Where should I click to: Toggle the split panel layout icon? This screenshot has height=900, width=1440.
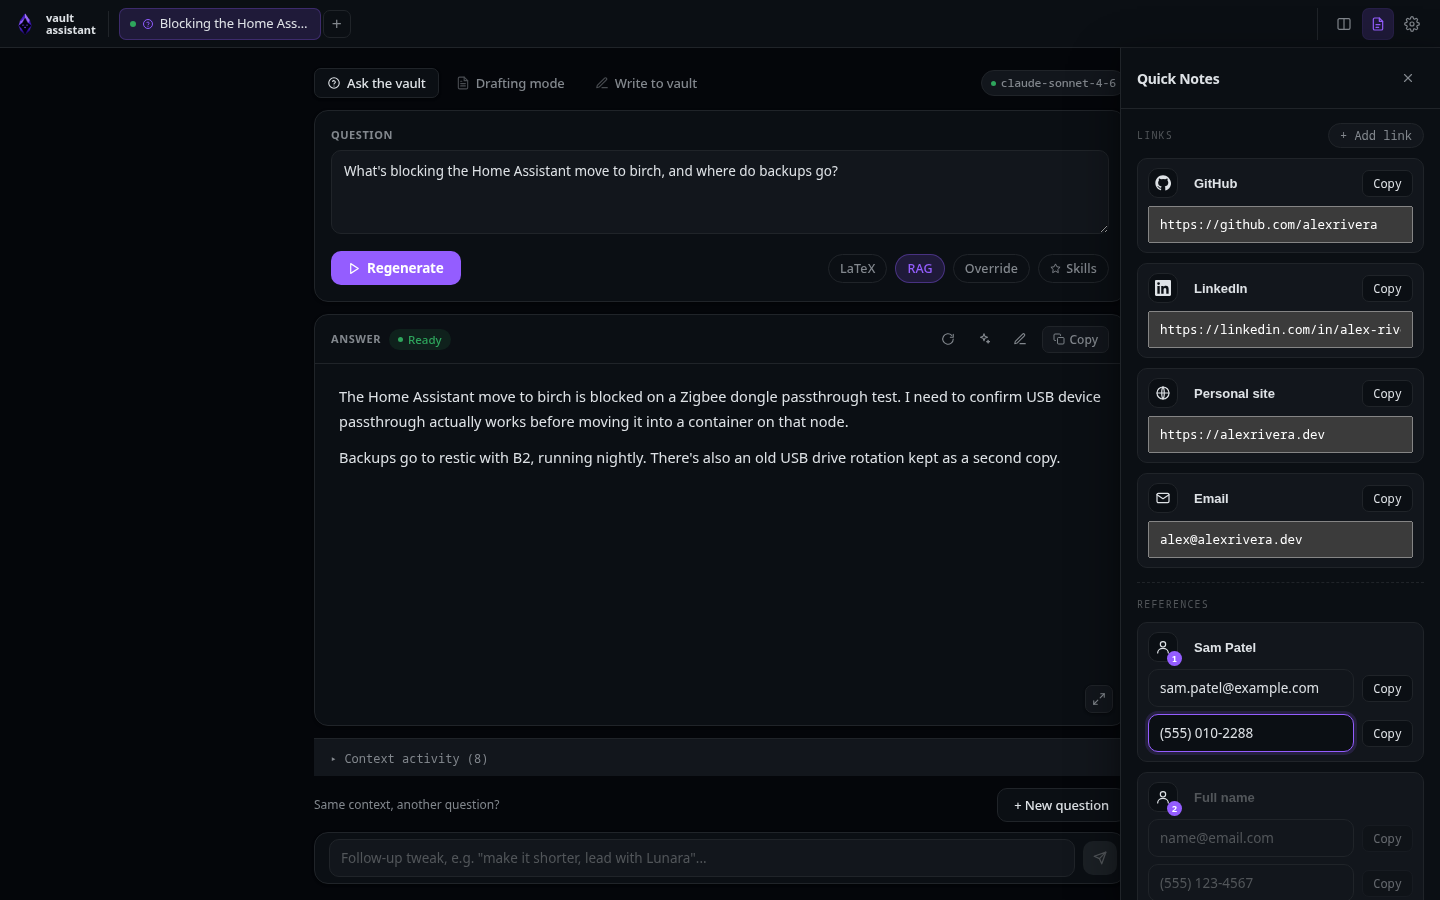point(1344,24)
